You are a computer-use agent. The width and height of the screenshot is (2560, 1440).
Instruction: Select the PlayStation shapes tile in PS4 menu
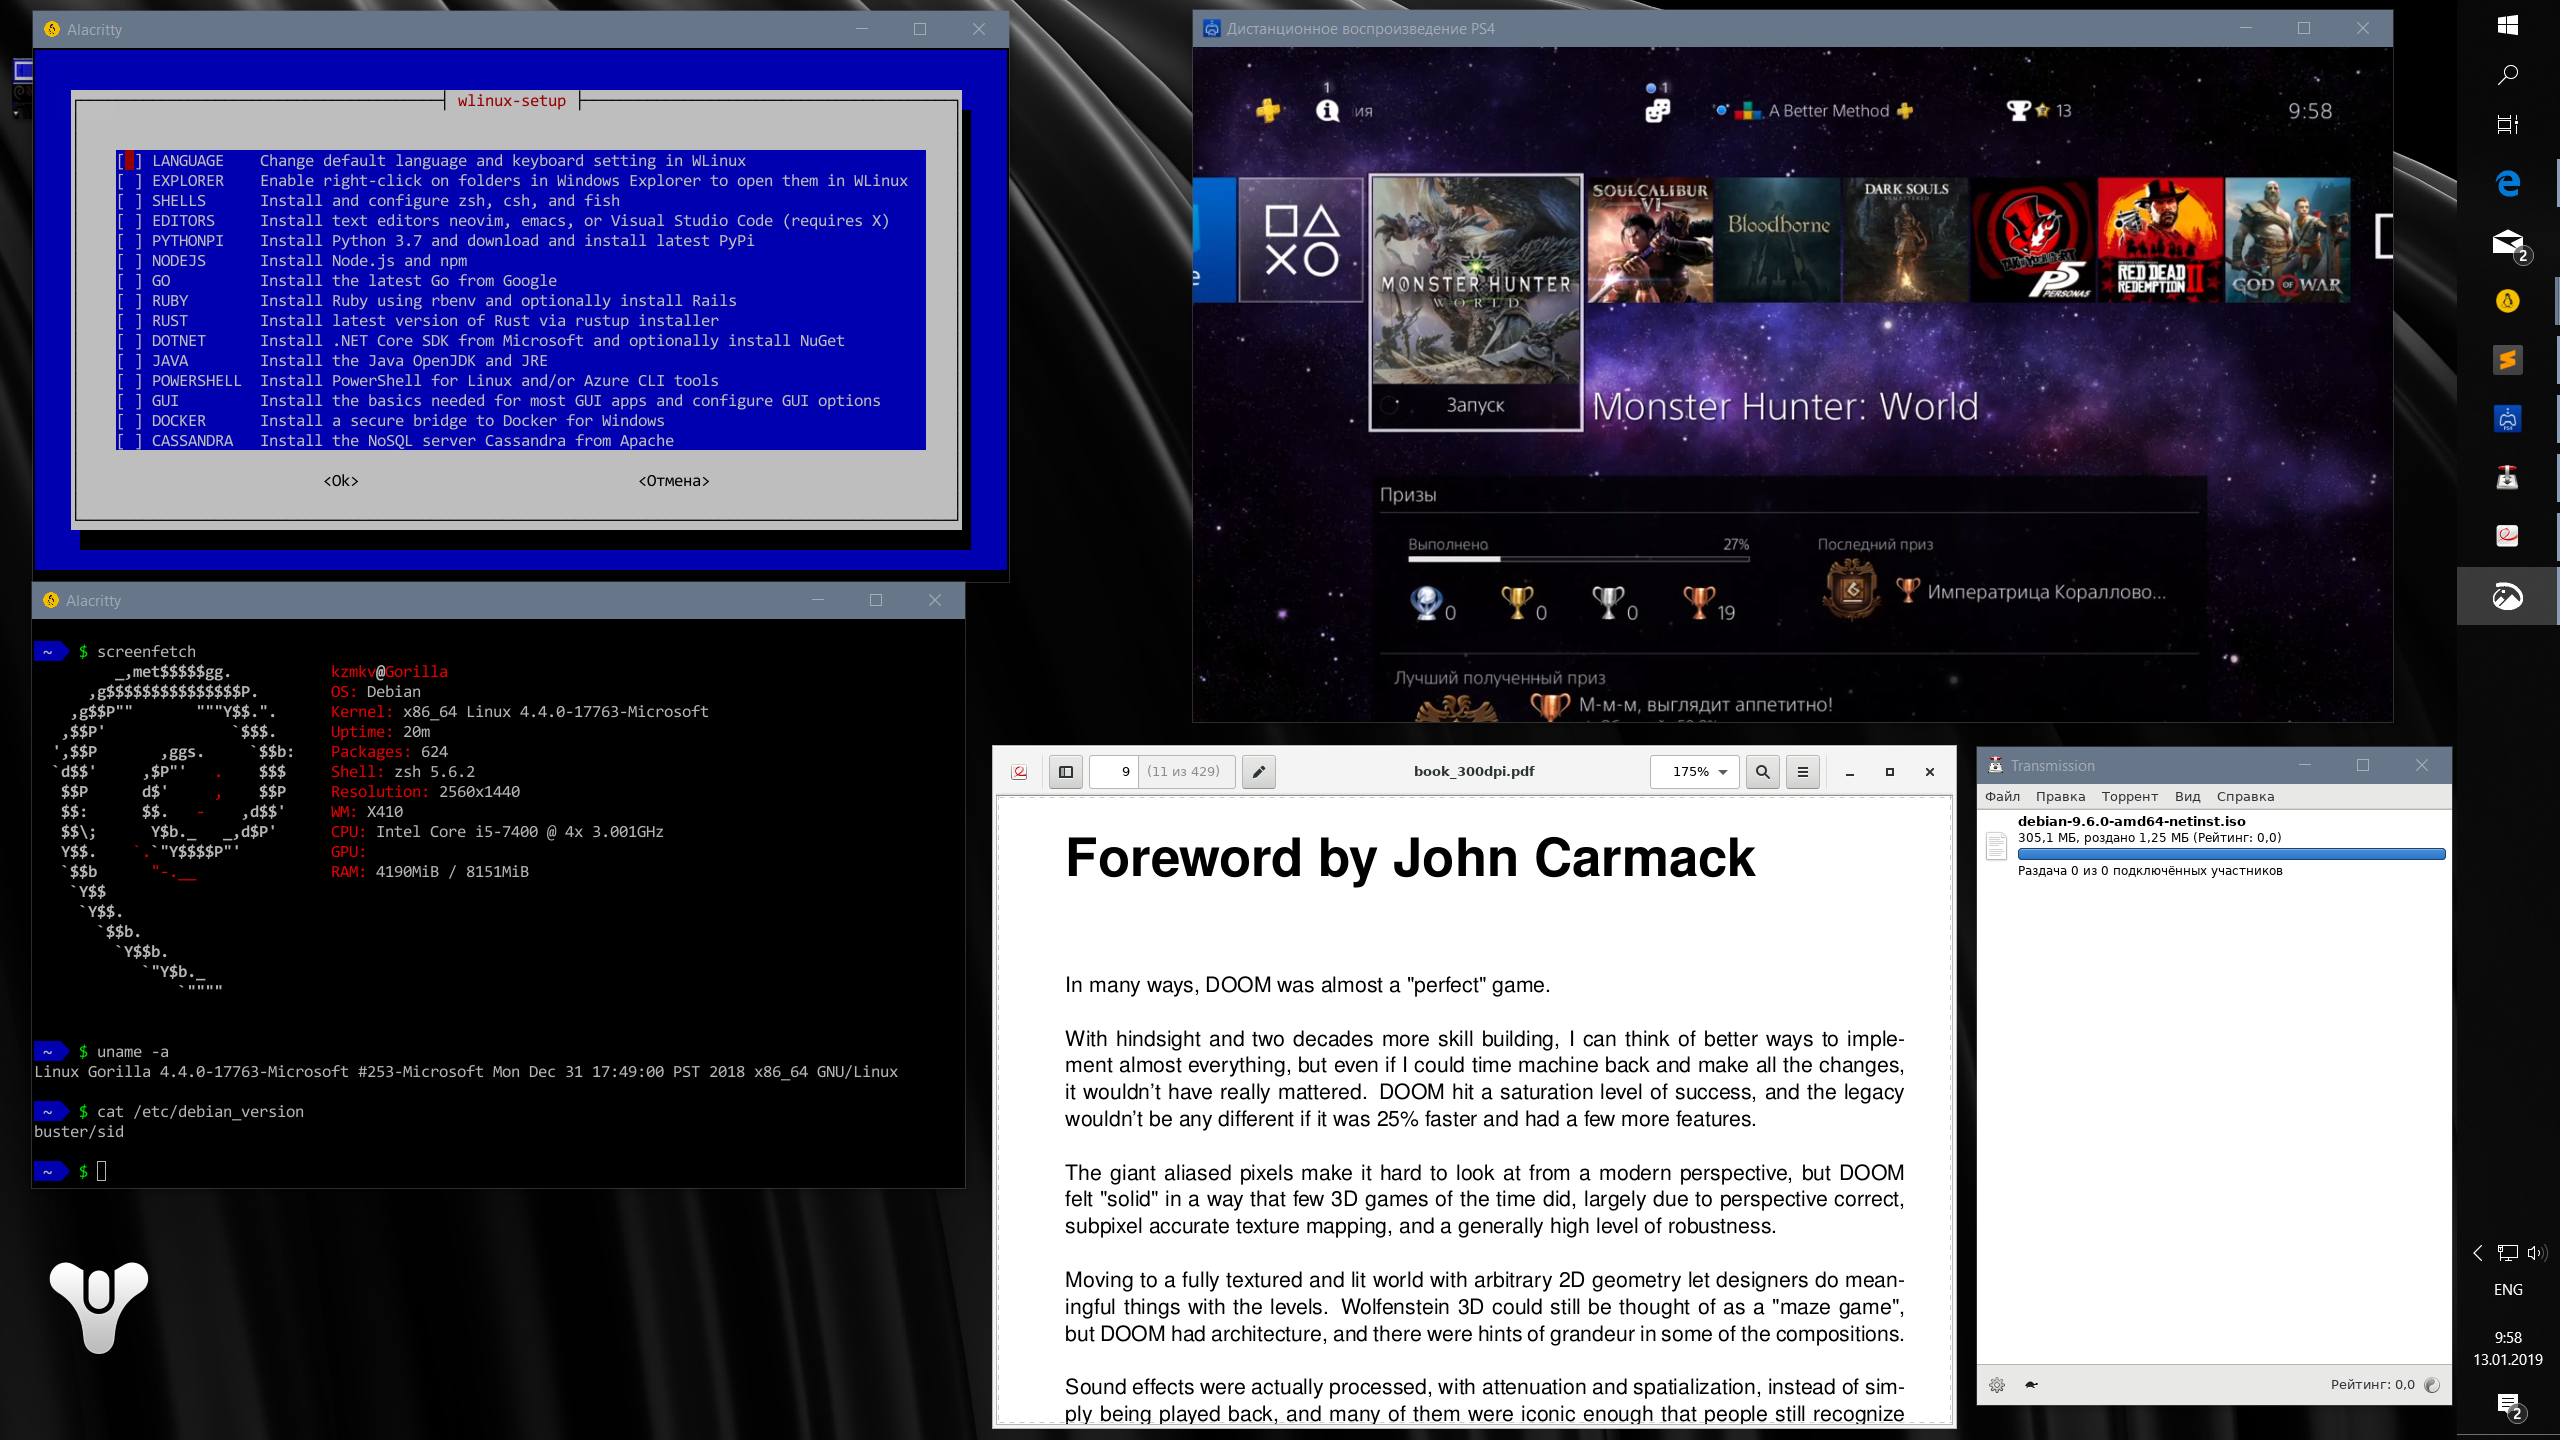1301,240
